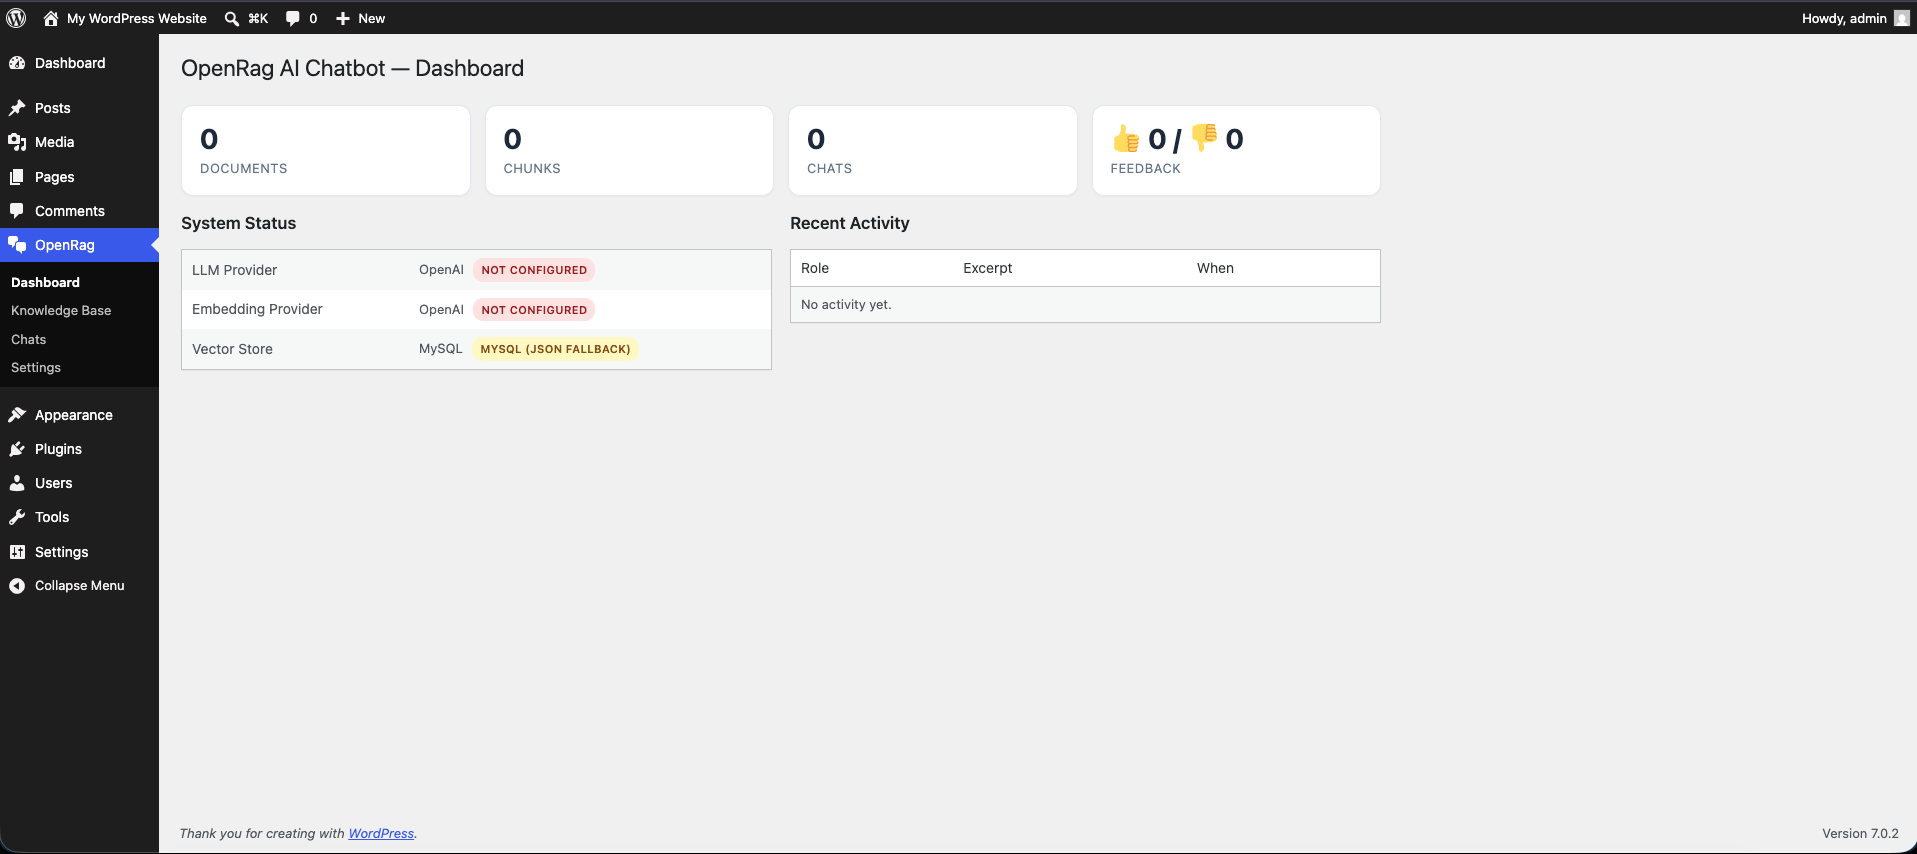Click the Comments icon in sidebar
The width and height of the screenshot is (1917, 854).
[x=17, y=211]
